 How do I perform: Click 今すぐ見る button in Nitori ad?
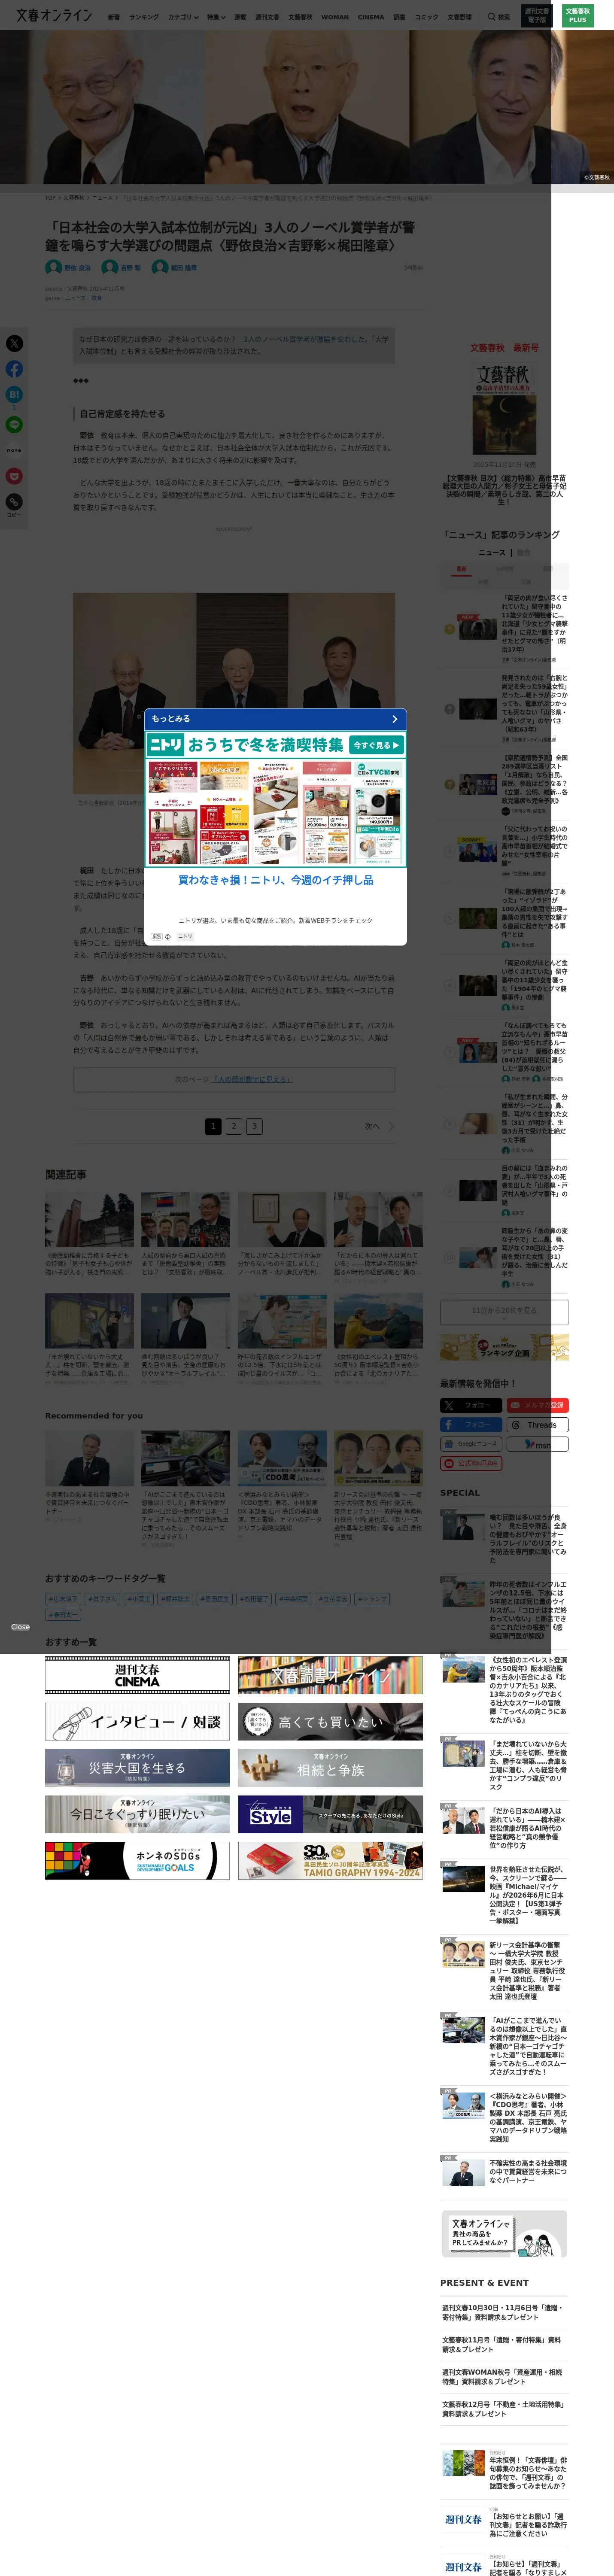(x=377, y=745)
